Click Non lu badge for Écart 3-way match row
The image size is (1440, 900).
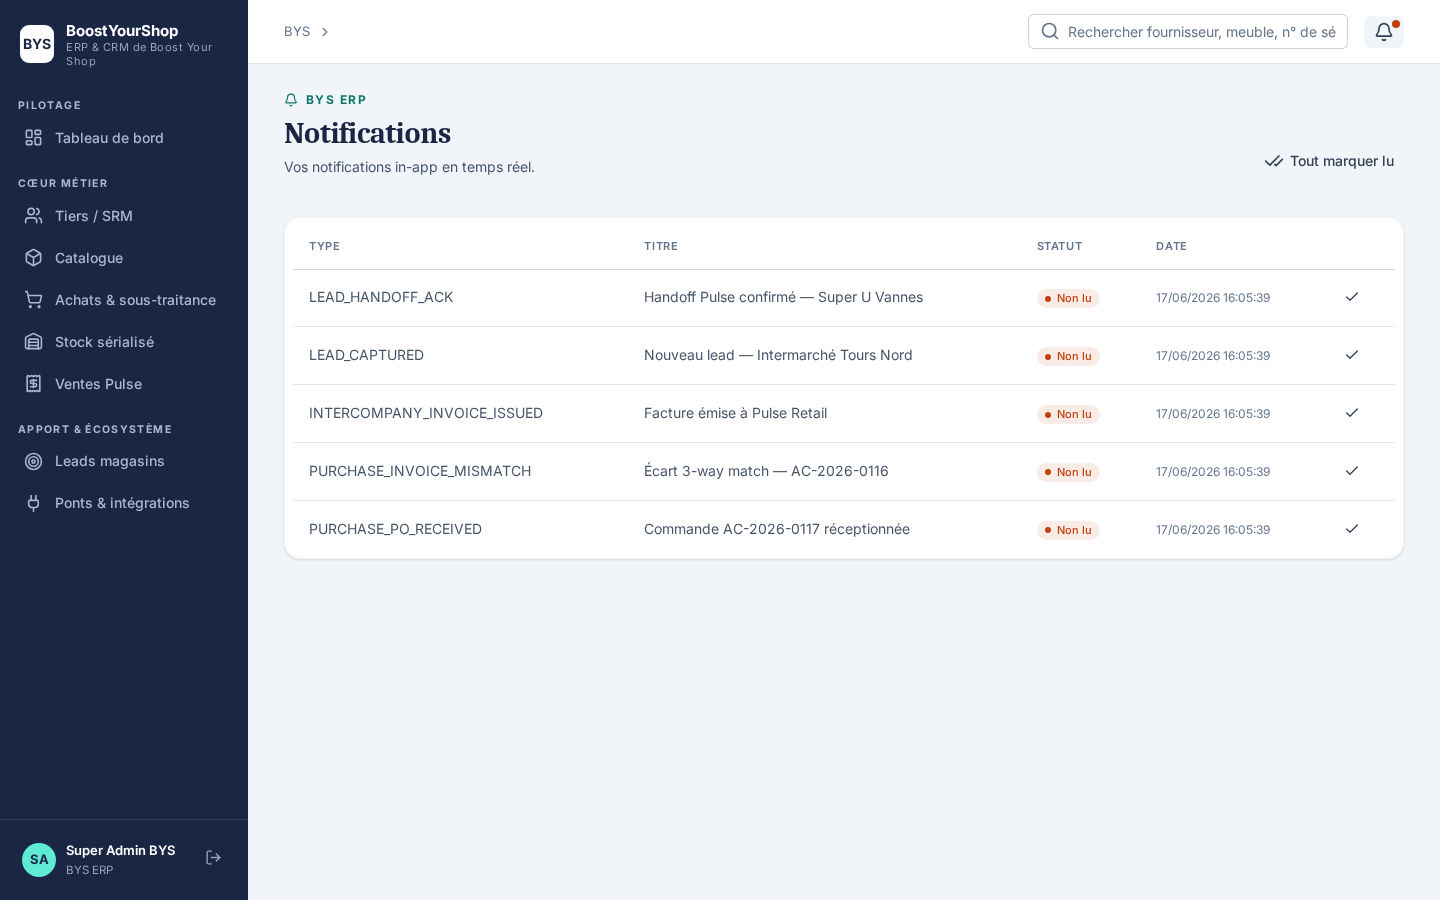(x=1068, y=472)
